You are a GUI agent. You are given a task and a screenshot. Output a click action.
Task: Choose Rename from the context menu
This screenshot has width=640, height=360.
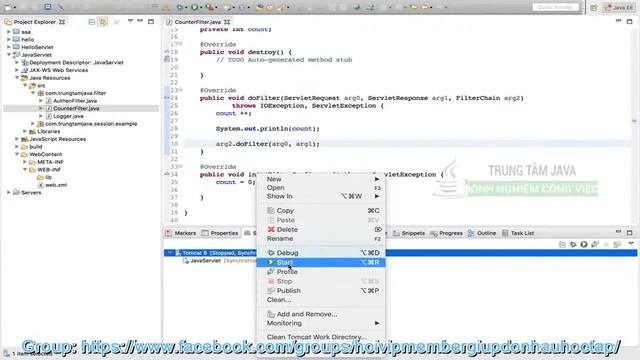321,238
